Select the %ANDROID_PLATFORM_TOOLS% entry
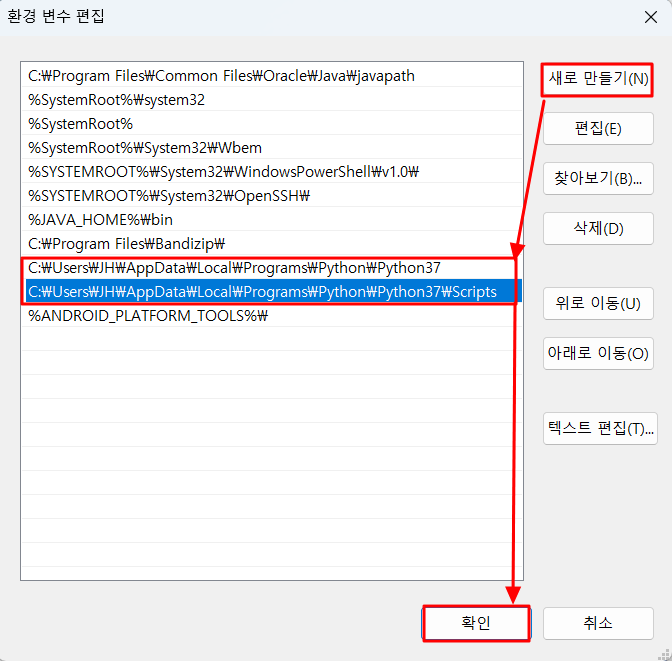 (272, 316)
